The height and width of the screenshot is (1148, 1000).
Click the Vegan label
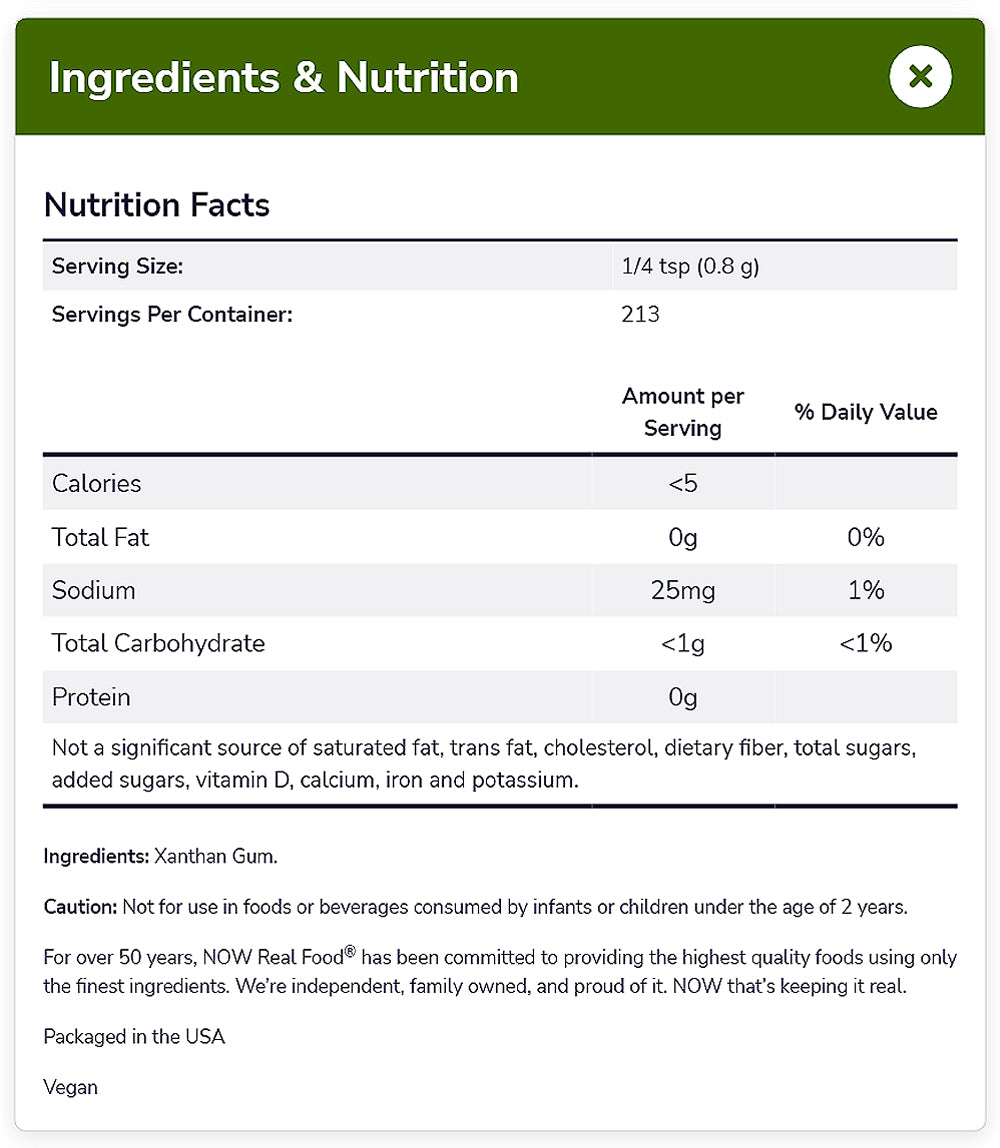71,1086
